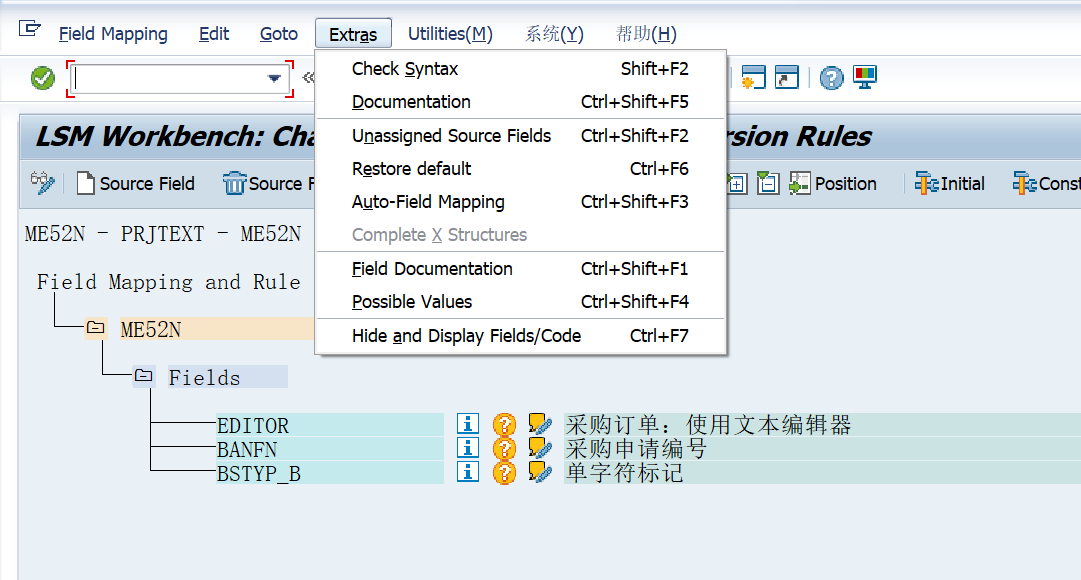
Task: Select Field Documentation menu entry
Action: click(521, 269)
